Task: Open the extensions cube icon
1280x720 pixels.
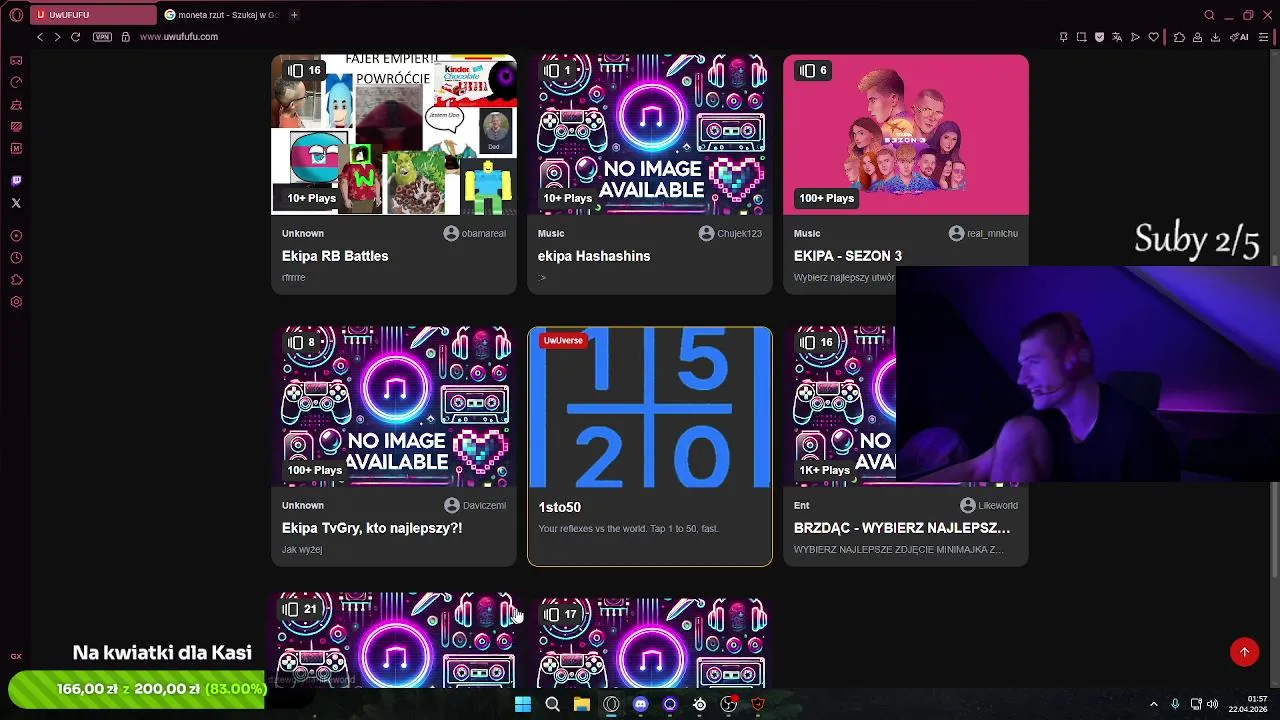Action: point(1179,37)
